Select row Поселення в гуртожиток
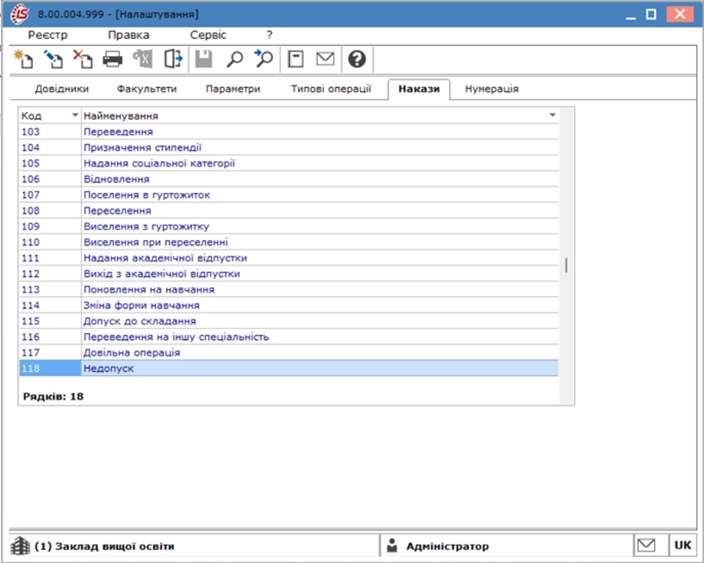Screen dimensions: 704x563 [x=289, y=194]
